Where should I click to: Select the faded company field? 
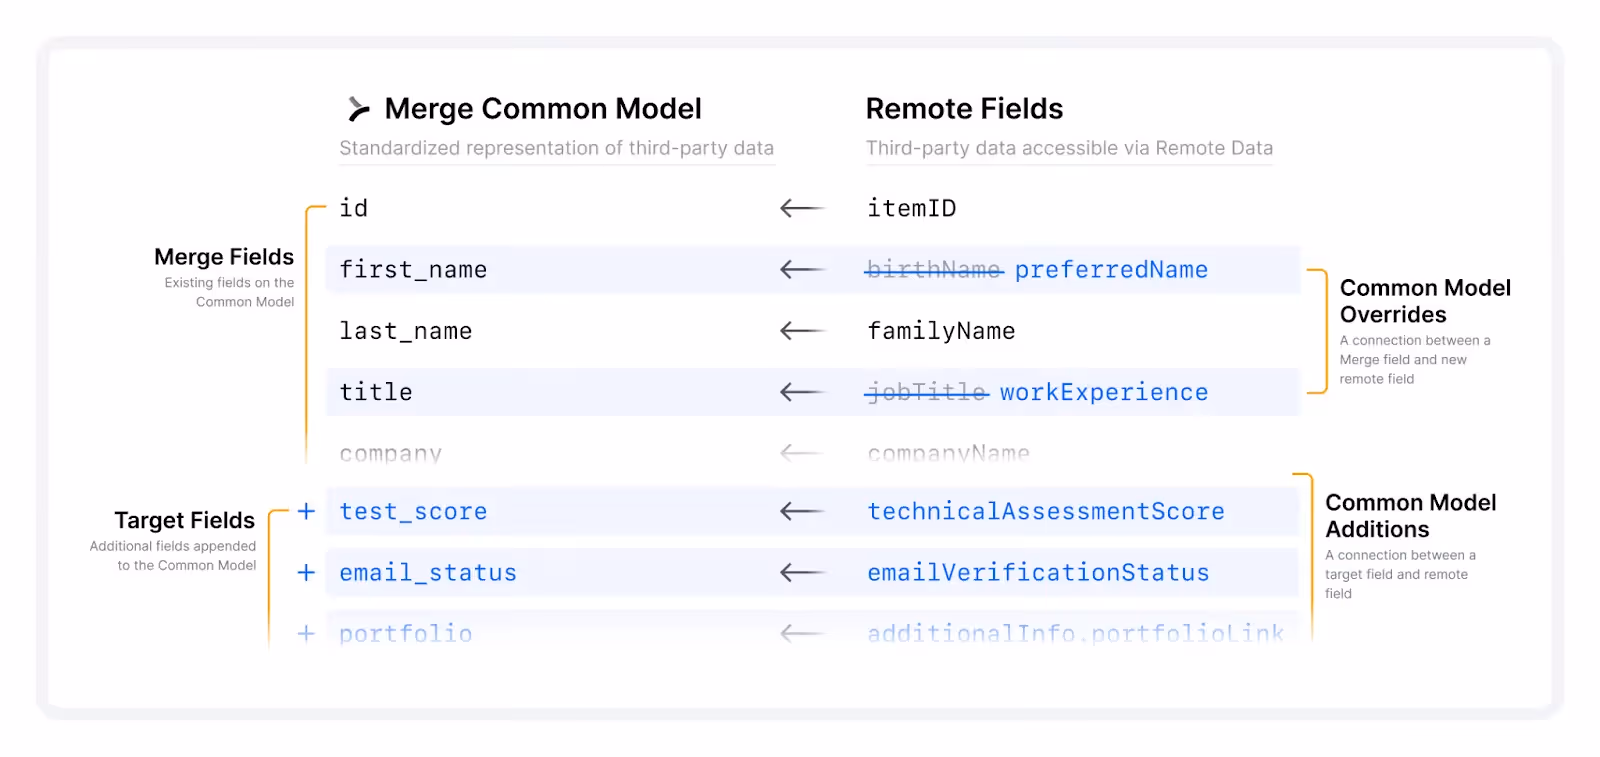point(390,454)
